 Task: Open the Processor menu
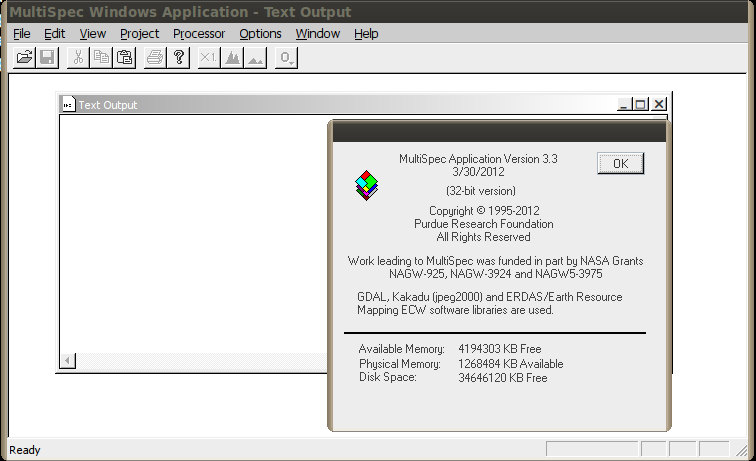point(199,34)
